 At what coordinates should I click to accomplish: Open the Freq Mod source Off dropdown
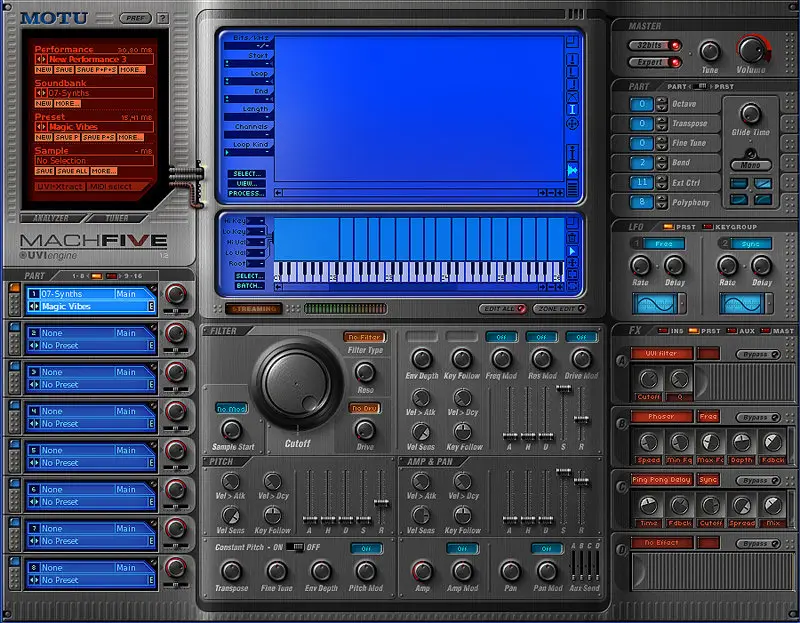point(502,337)
